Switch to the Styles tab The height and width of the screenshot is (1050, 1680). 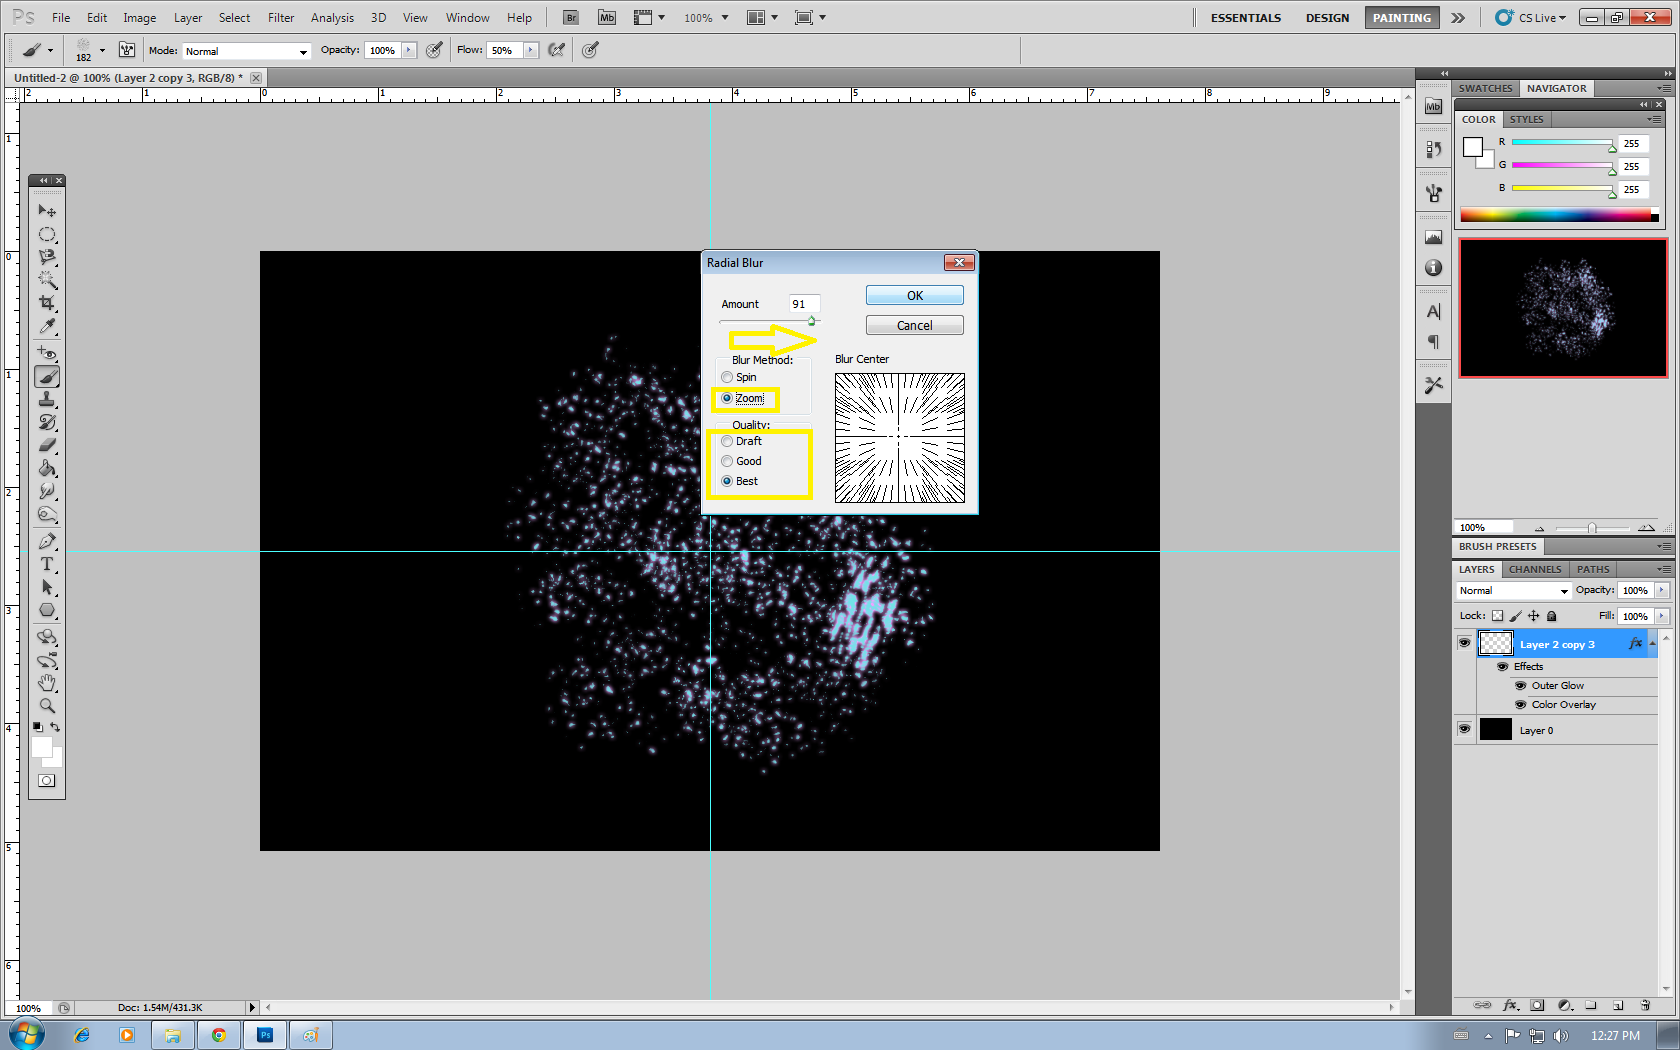[1526, 119]
